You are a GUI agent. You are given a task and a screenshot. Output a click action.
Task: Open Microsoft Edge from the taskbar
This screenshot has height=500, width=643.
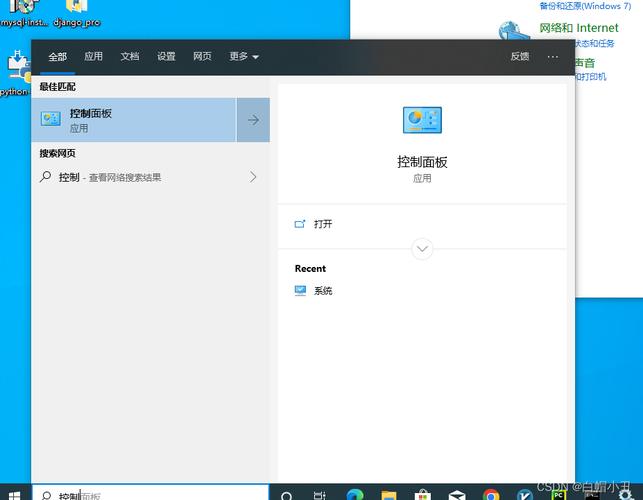click(x=355, y=495)
